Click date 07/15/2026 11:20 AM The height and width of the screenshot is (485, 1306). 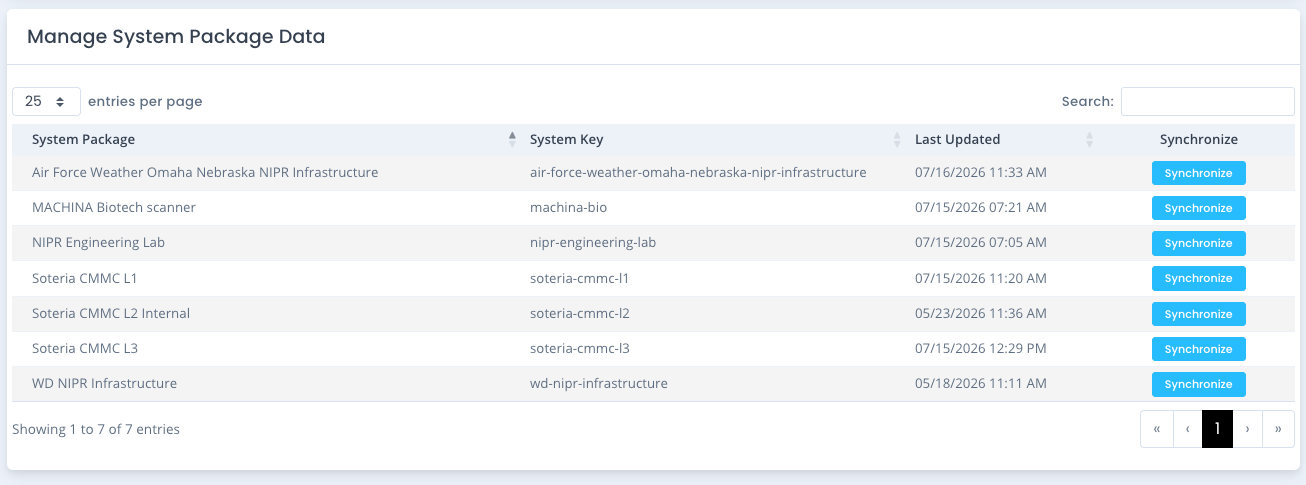(x=981, y=278)
